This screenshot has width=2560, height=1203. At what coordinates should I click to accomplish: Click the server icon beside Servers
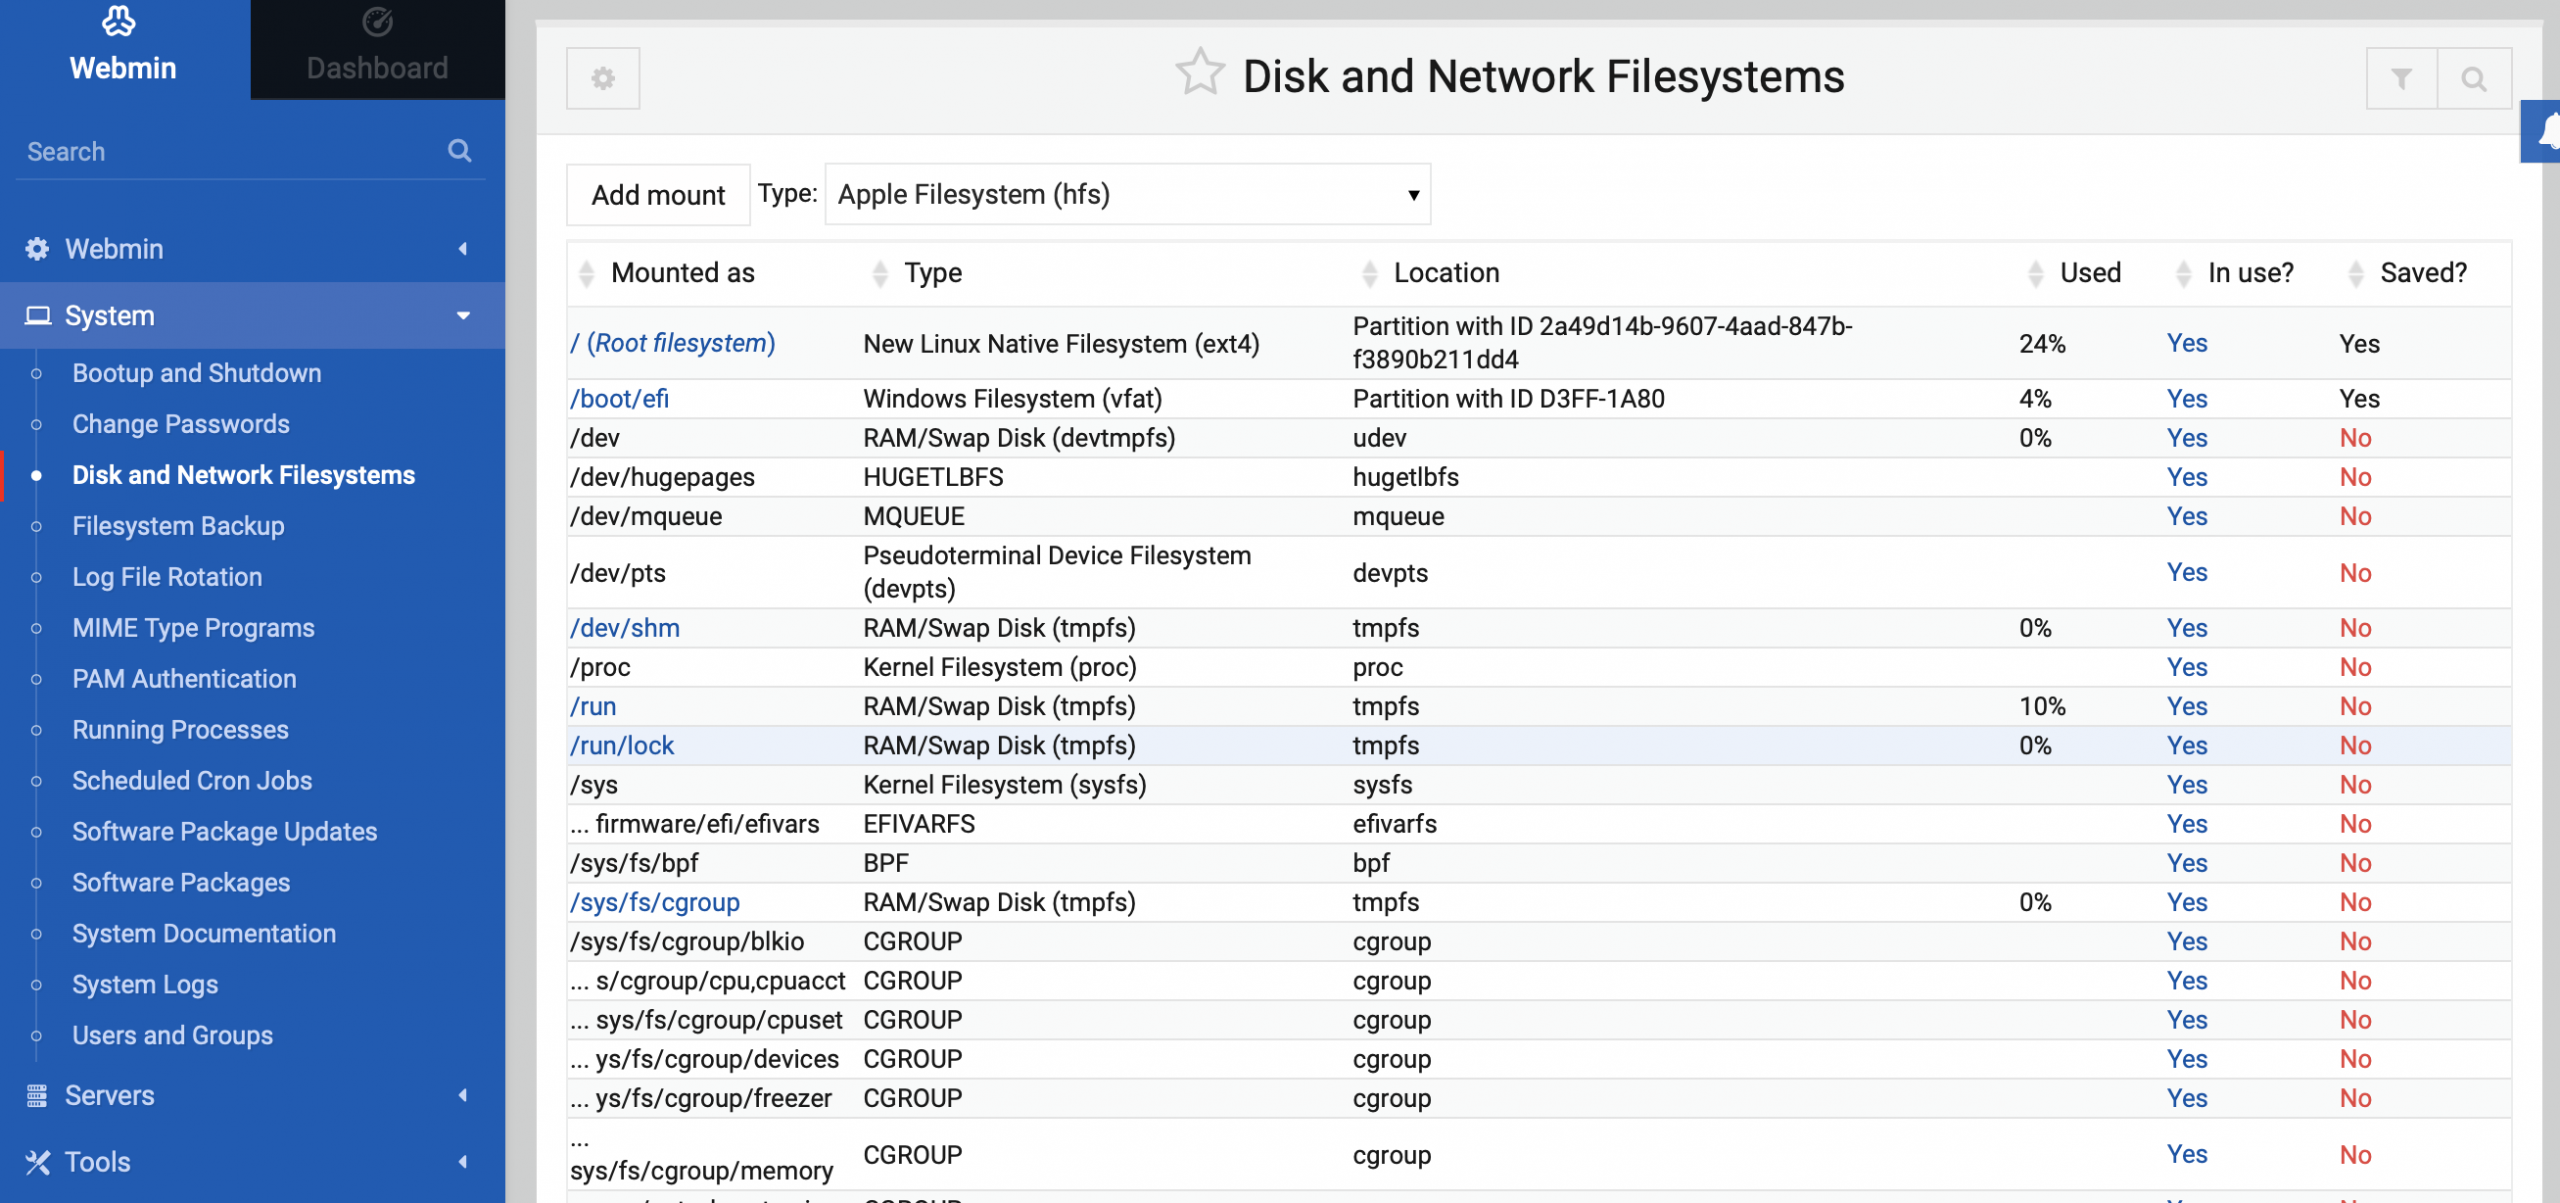pyautogui.click(x=37, y=1096)
